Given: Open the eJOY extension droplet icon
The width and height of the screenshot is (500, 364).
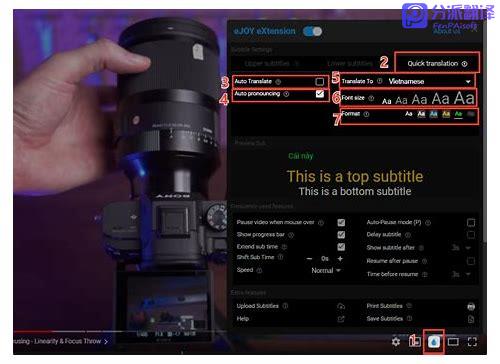Looking at the screenshot, I should point(434,342).
